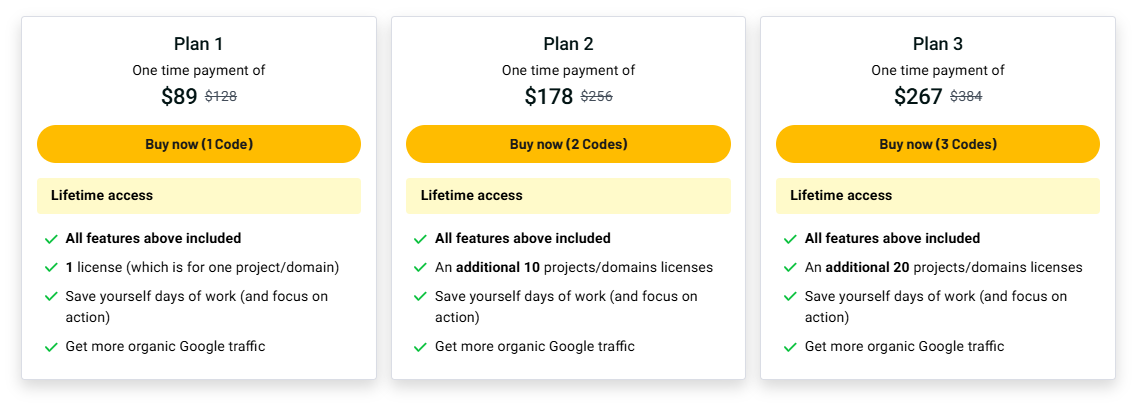The width and height of the screenshot is (1137, 407).
Task: Click checkmark next to '1 license' feature
Action: pyautogui.click(x=51, y=268)
